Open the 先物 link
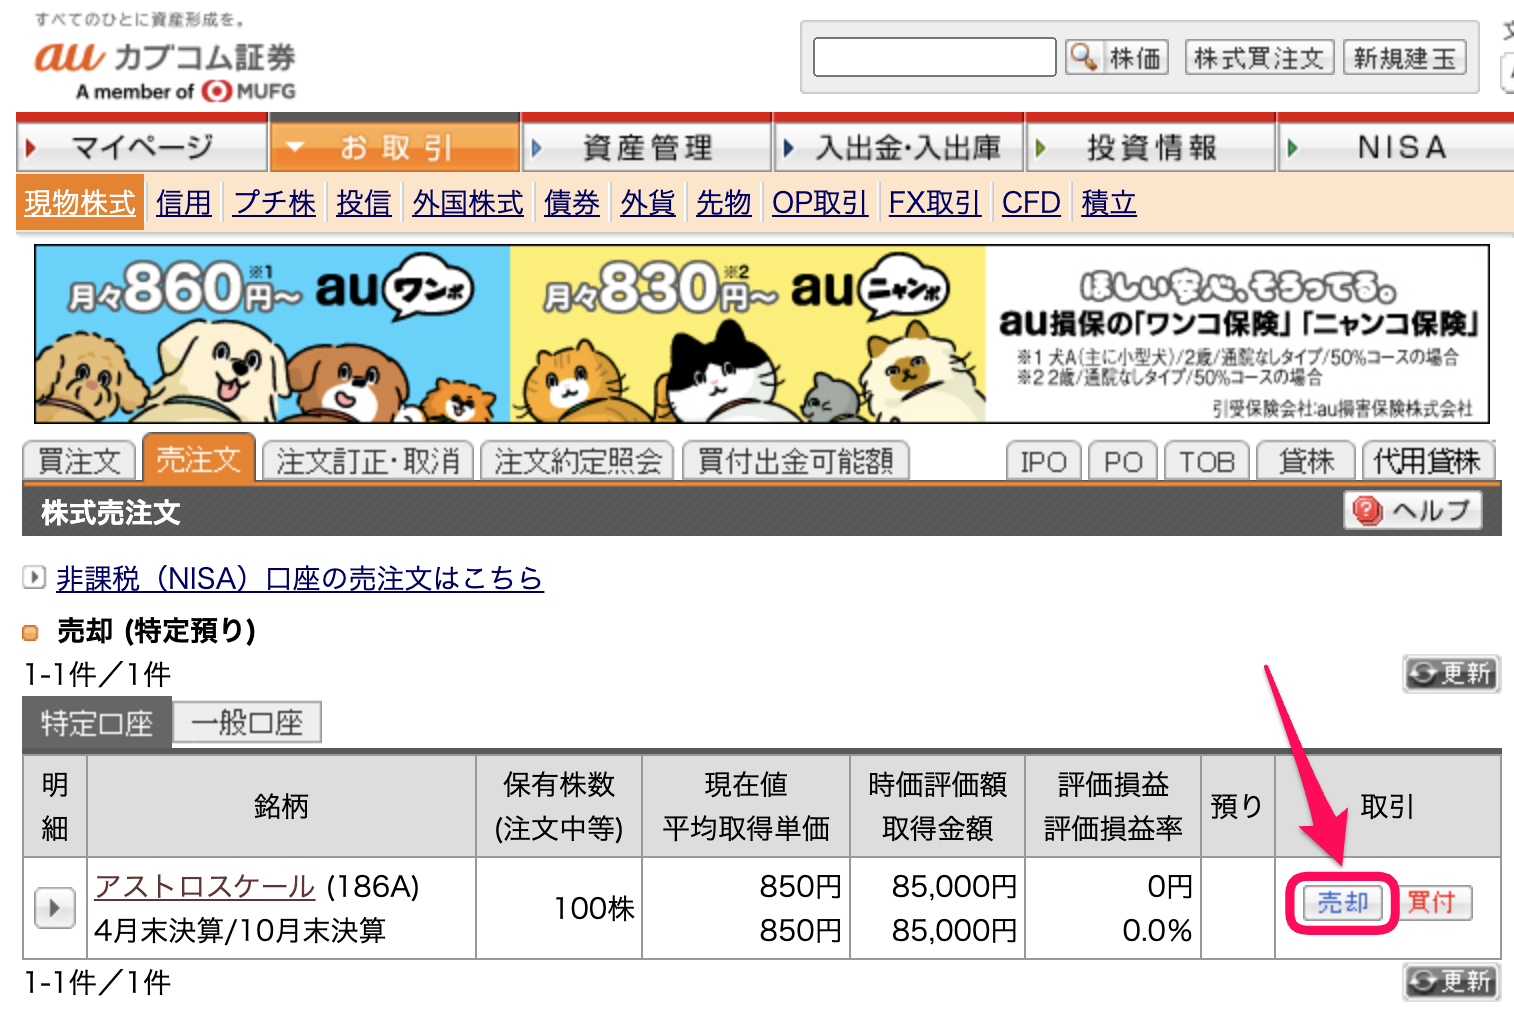The width and height of the screenshot is (1514, 1036). point(724,203)
